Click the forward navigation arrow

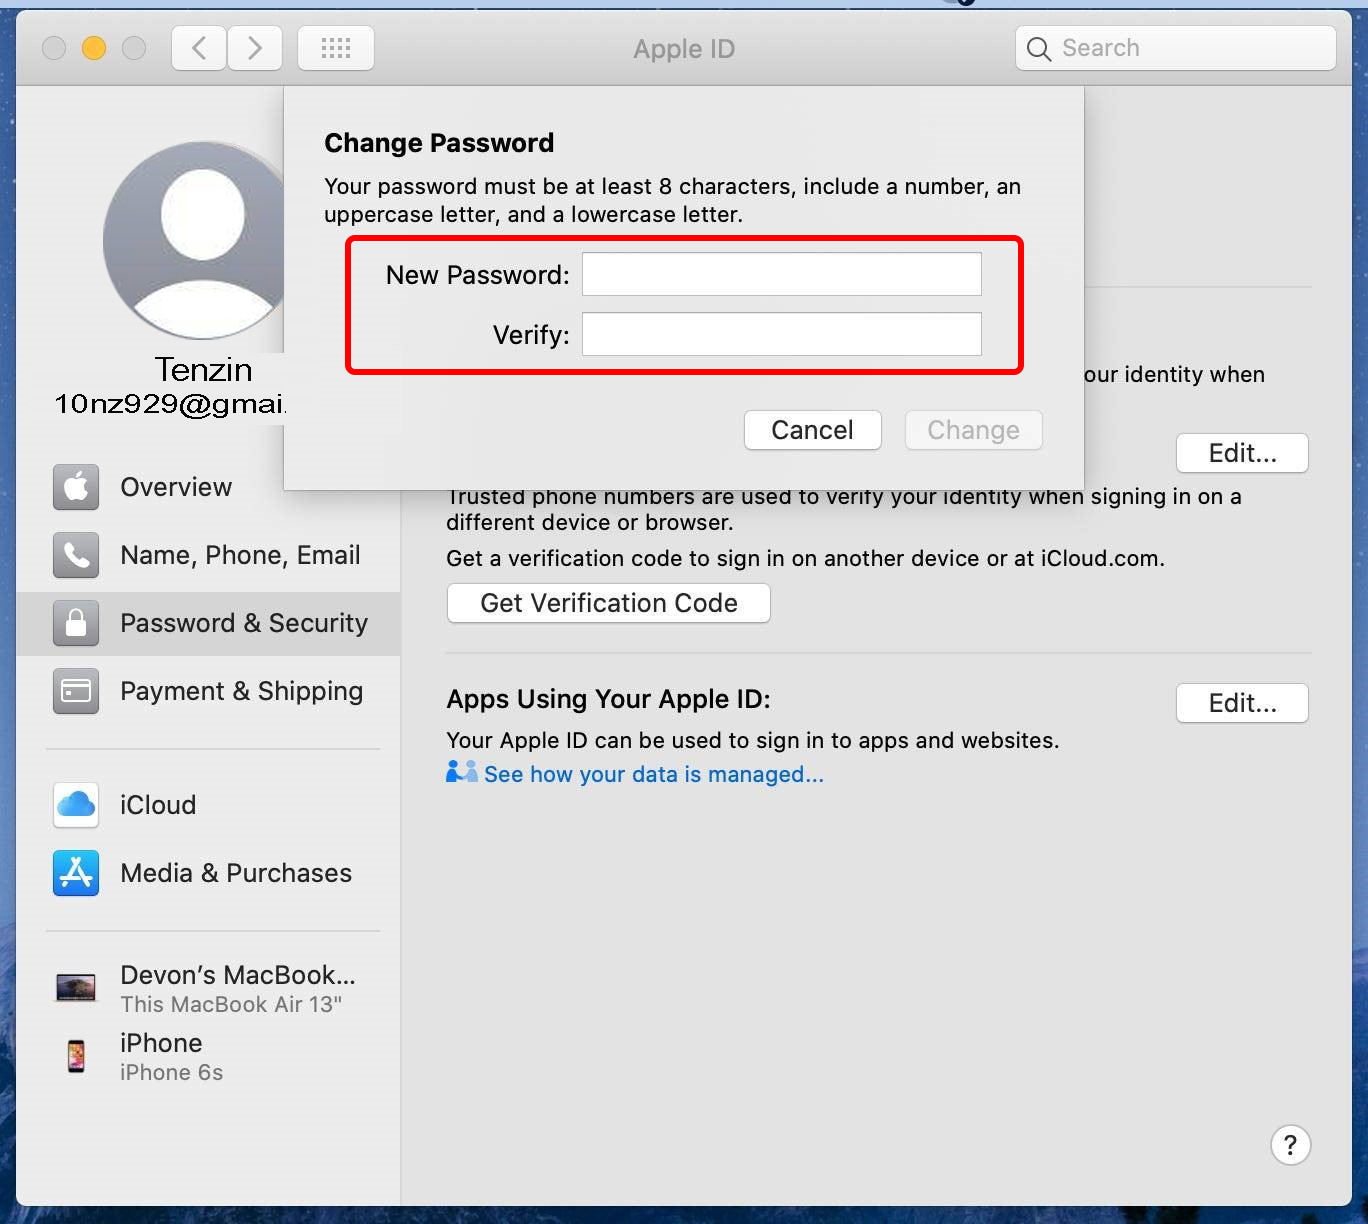coord(255,47)
